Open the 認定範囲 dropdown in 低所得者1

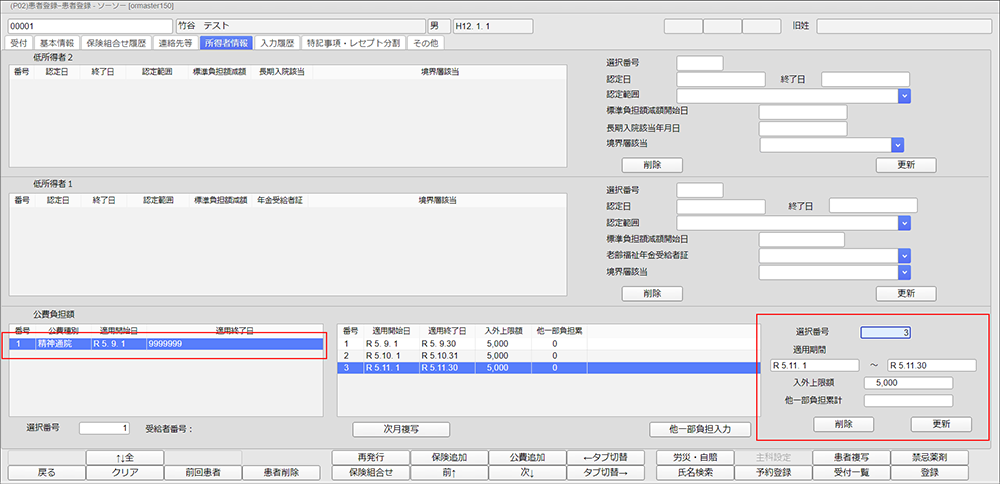903,223
